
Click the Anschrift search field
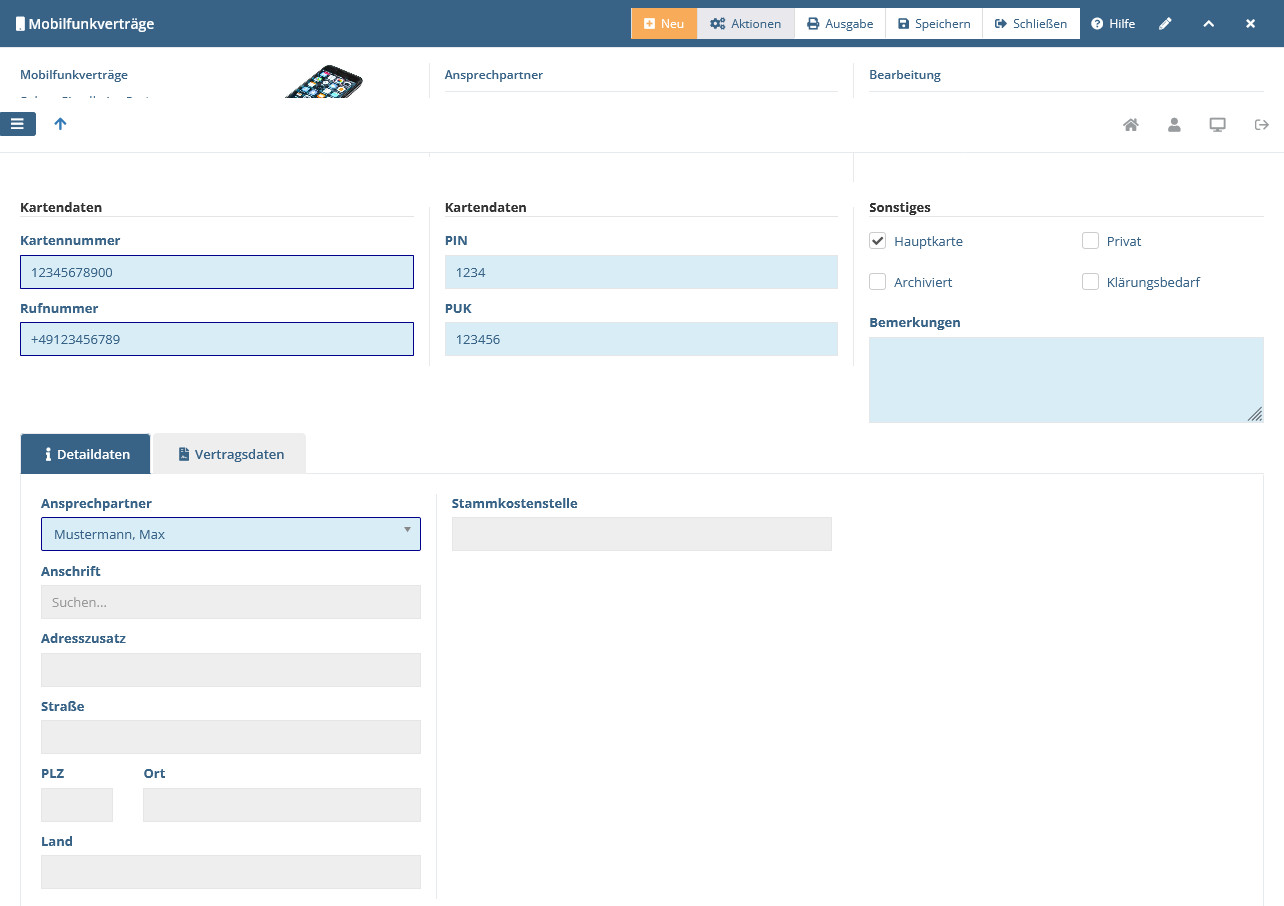pos(231,602)
